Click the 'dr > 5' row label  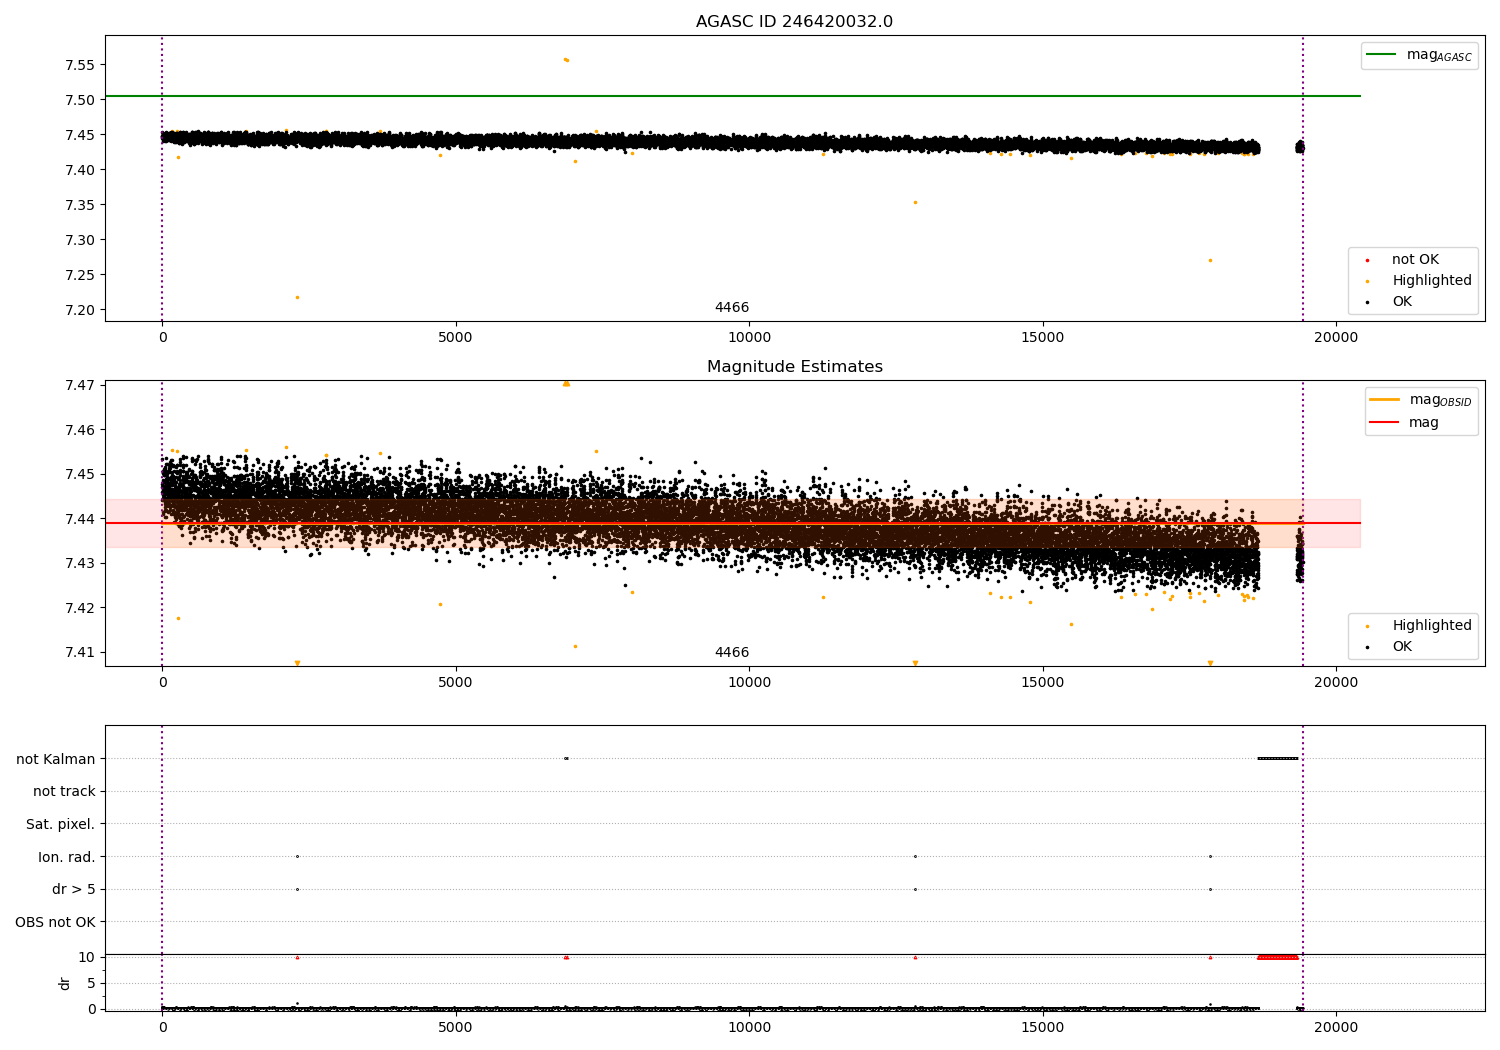tap(74, 889)
